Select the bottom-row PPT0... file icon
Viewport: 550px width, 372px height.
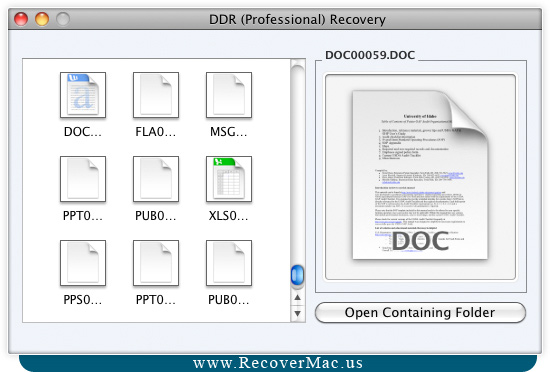pyautogui.click(x=156, y=263)
